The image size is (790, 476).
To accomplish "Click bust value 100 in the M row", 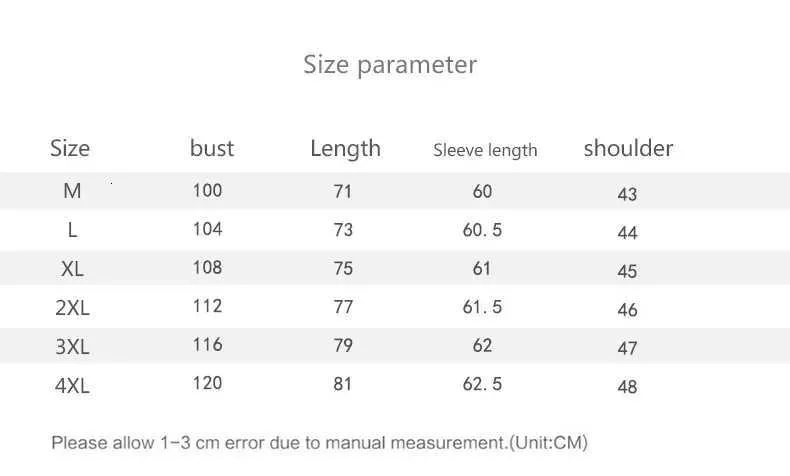I will pos(207,190).
